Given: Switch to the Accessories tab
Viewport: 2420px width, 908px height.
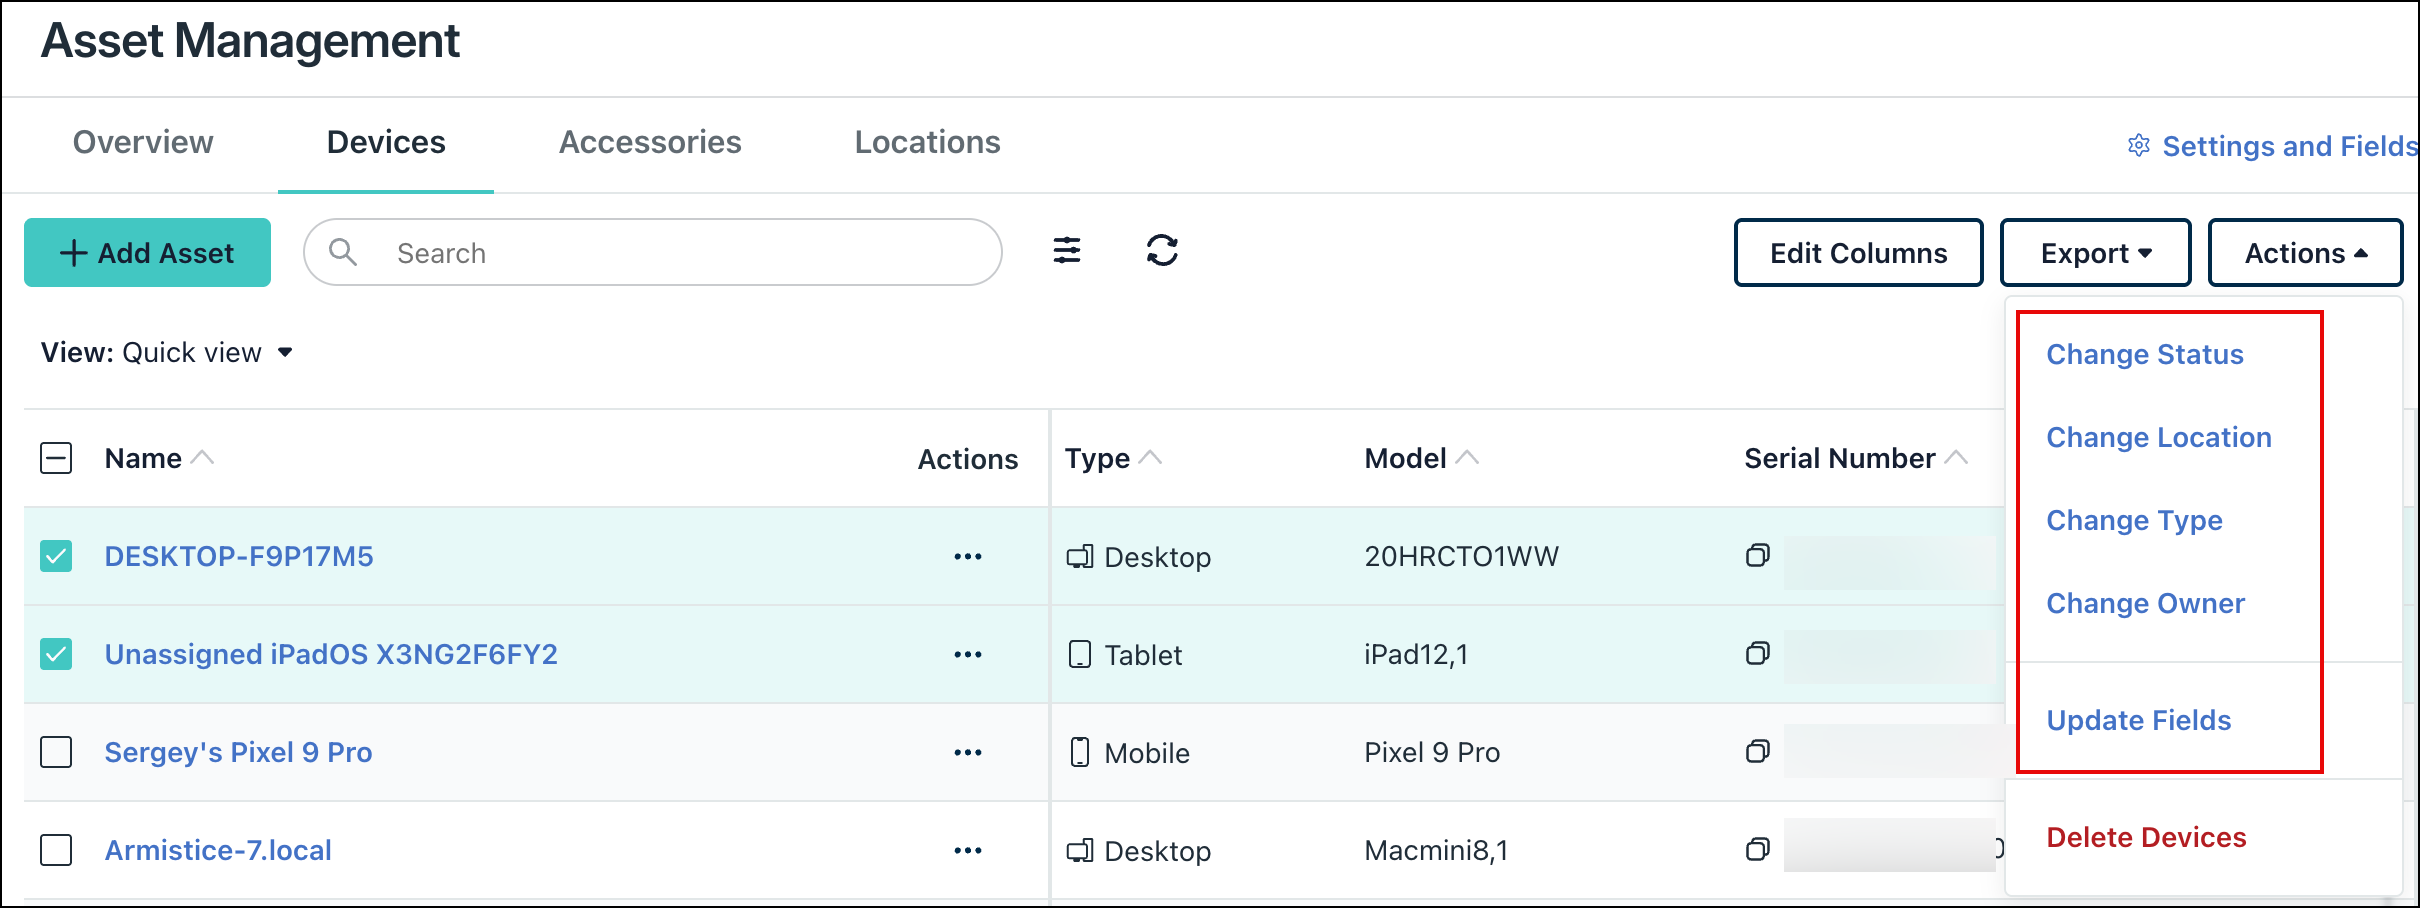Looking at the screenshot, I should point(650,142).
